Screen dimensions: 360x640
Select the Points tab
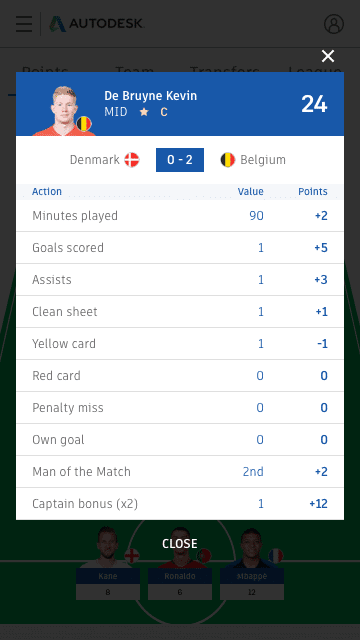[45, 72]
